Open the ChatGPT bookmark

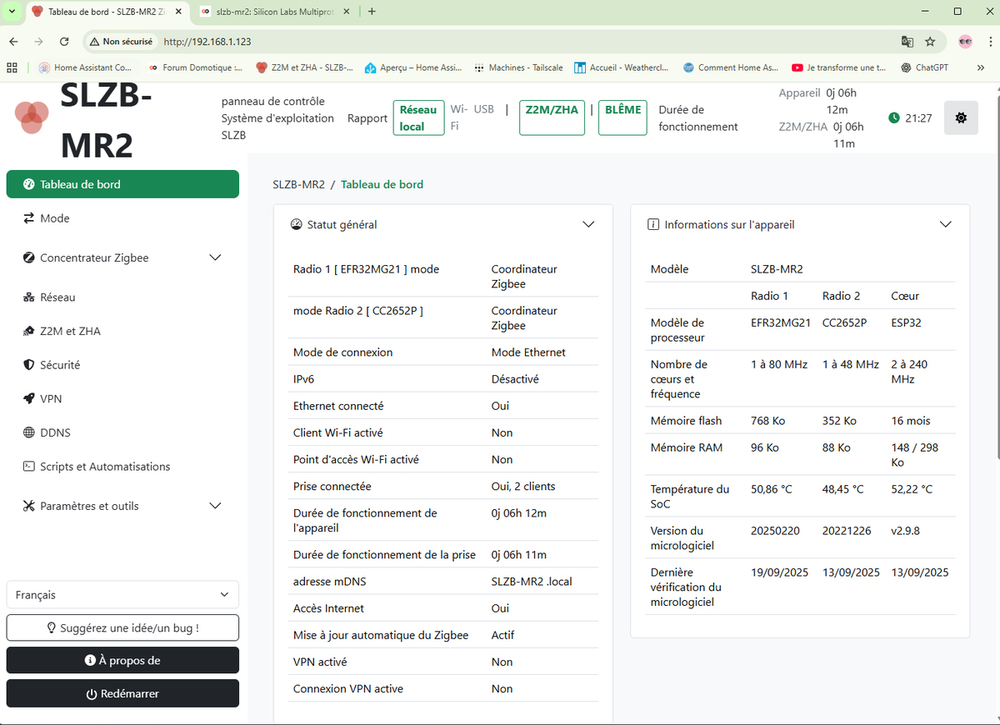point(925,68)
